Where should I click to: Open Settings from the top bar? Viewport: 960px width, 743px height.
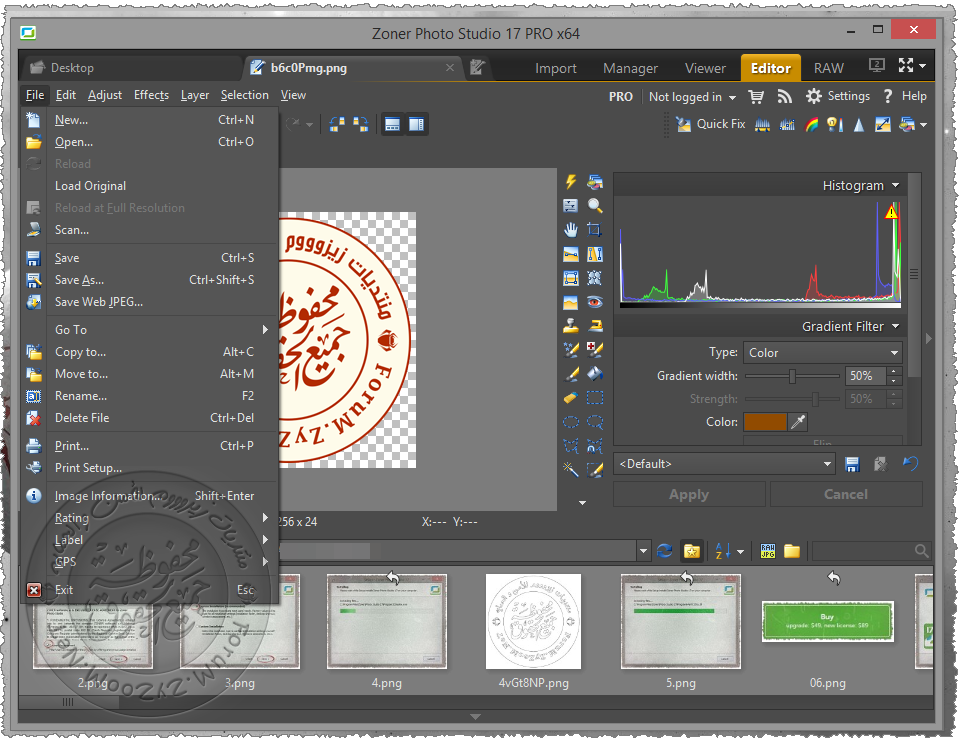pos(838,96)
